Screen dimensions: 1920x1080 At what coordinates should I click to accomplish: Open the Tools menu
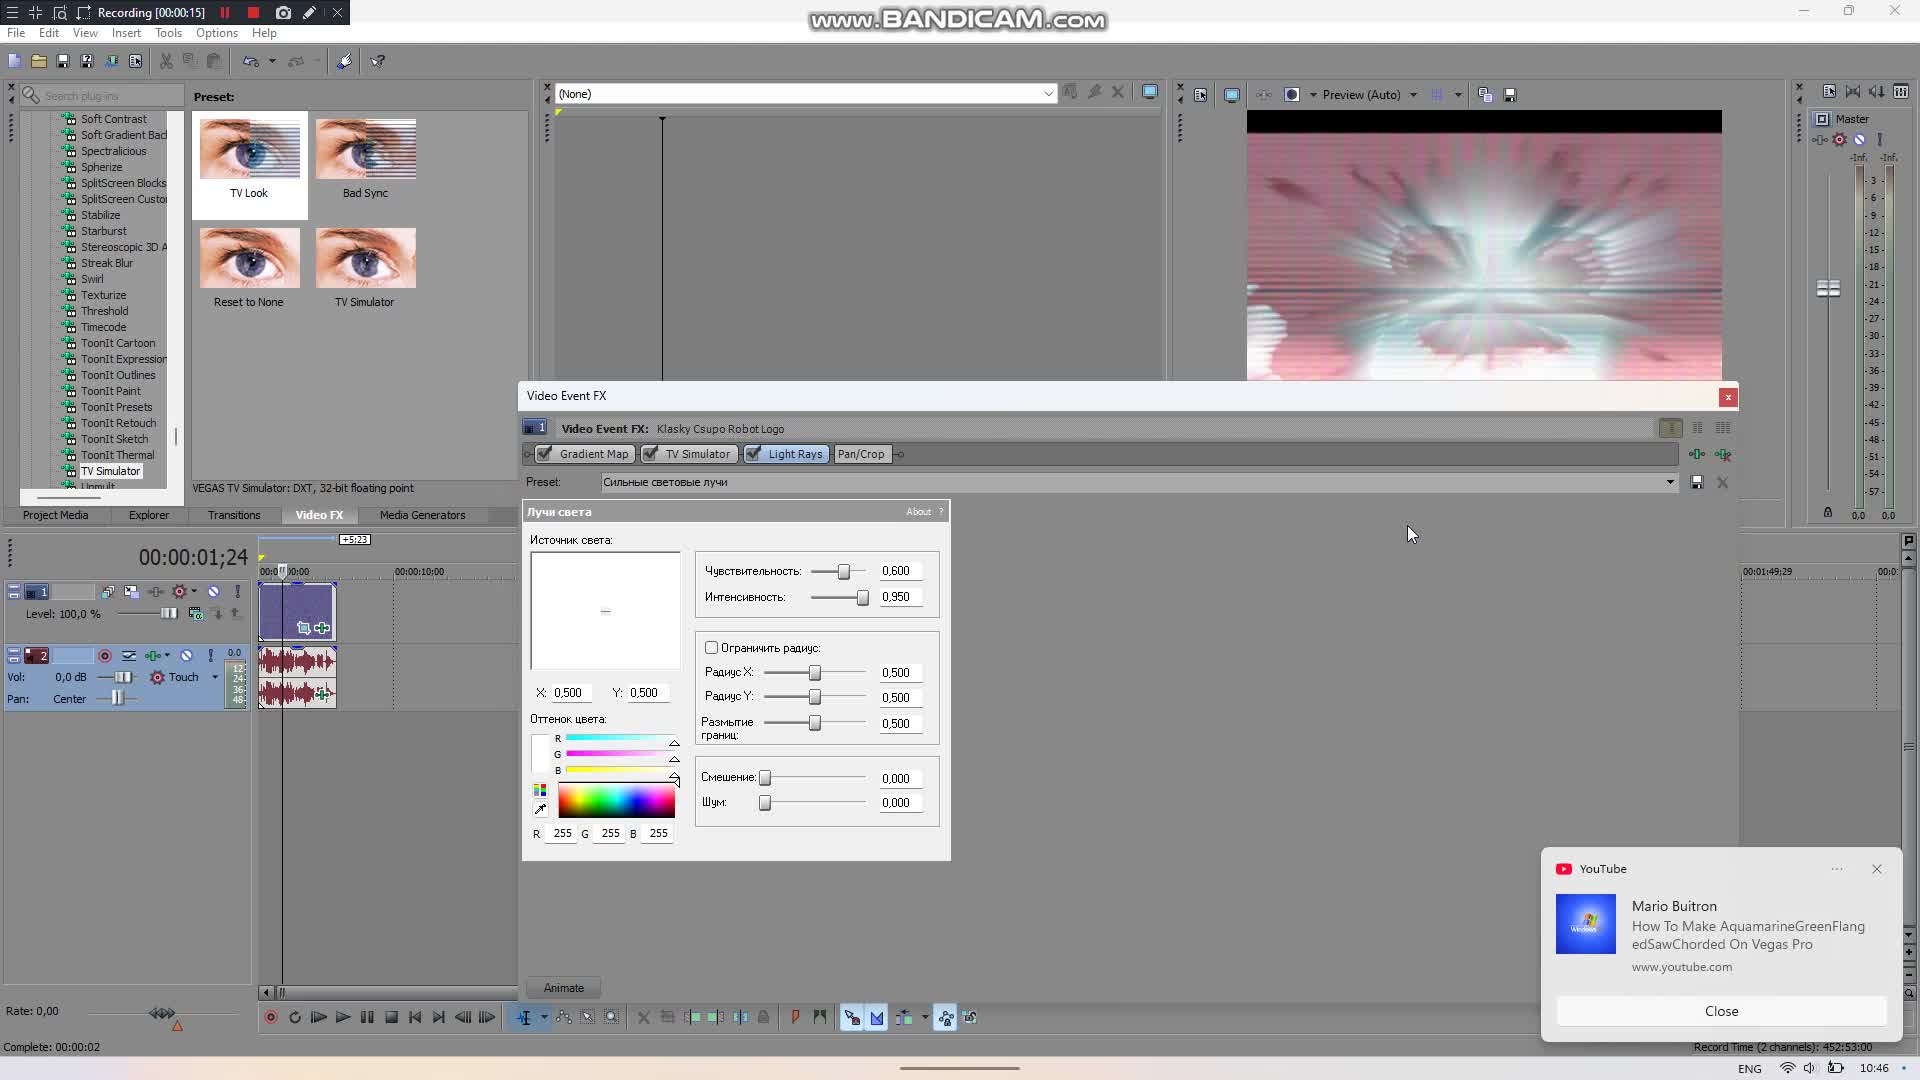point(168,33)
